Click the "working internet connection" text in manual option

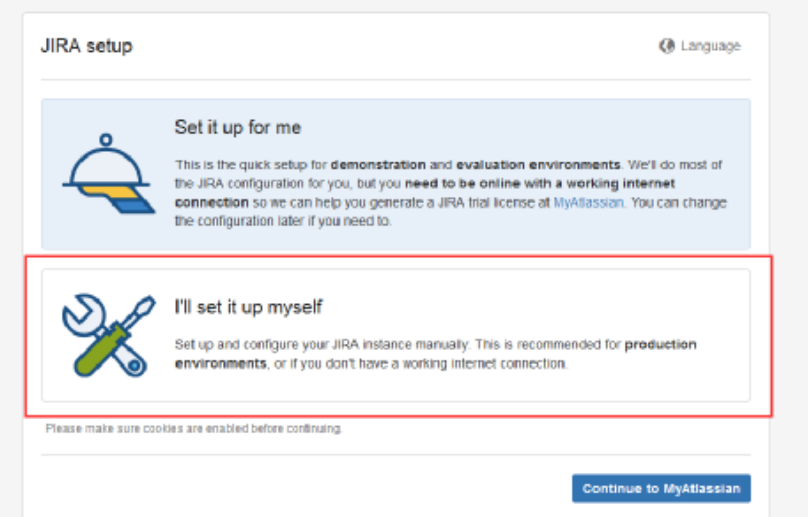[493, 364]
